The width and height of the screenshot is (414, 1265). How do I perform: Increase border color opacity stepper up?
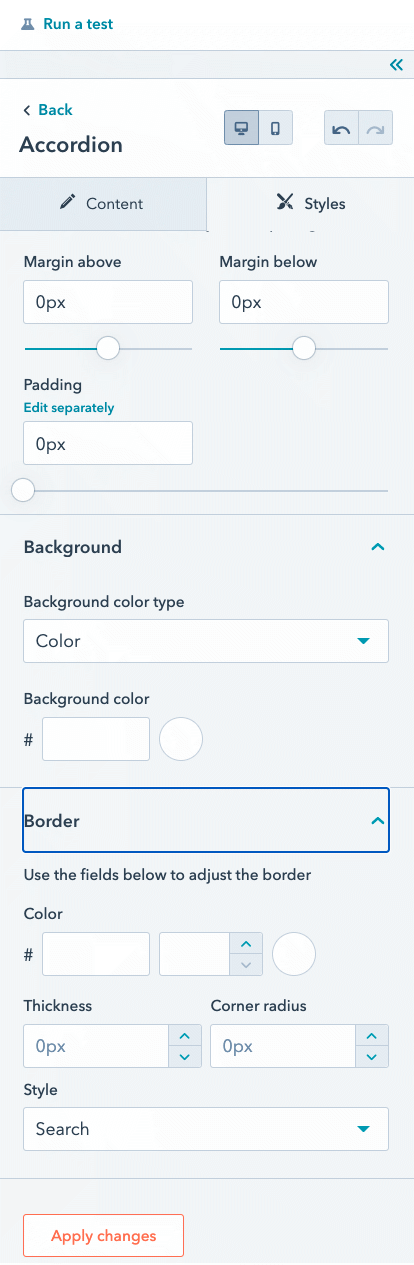246,943
